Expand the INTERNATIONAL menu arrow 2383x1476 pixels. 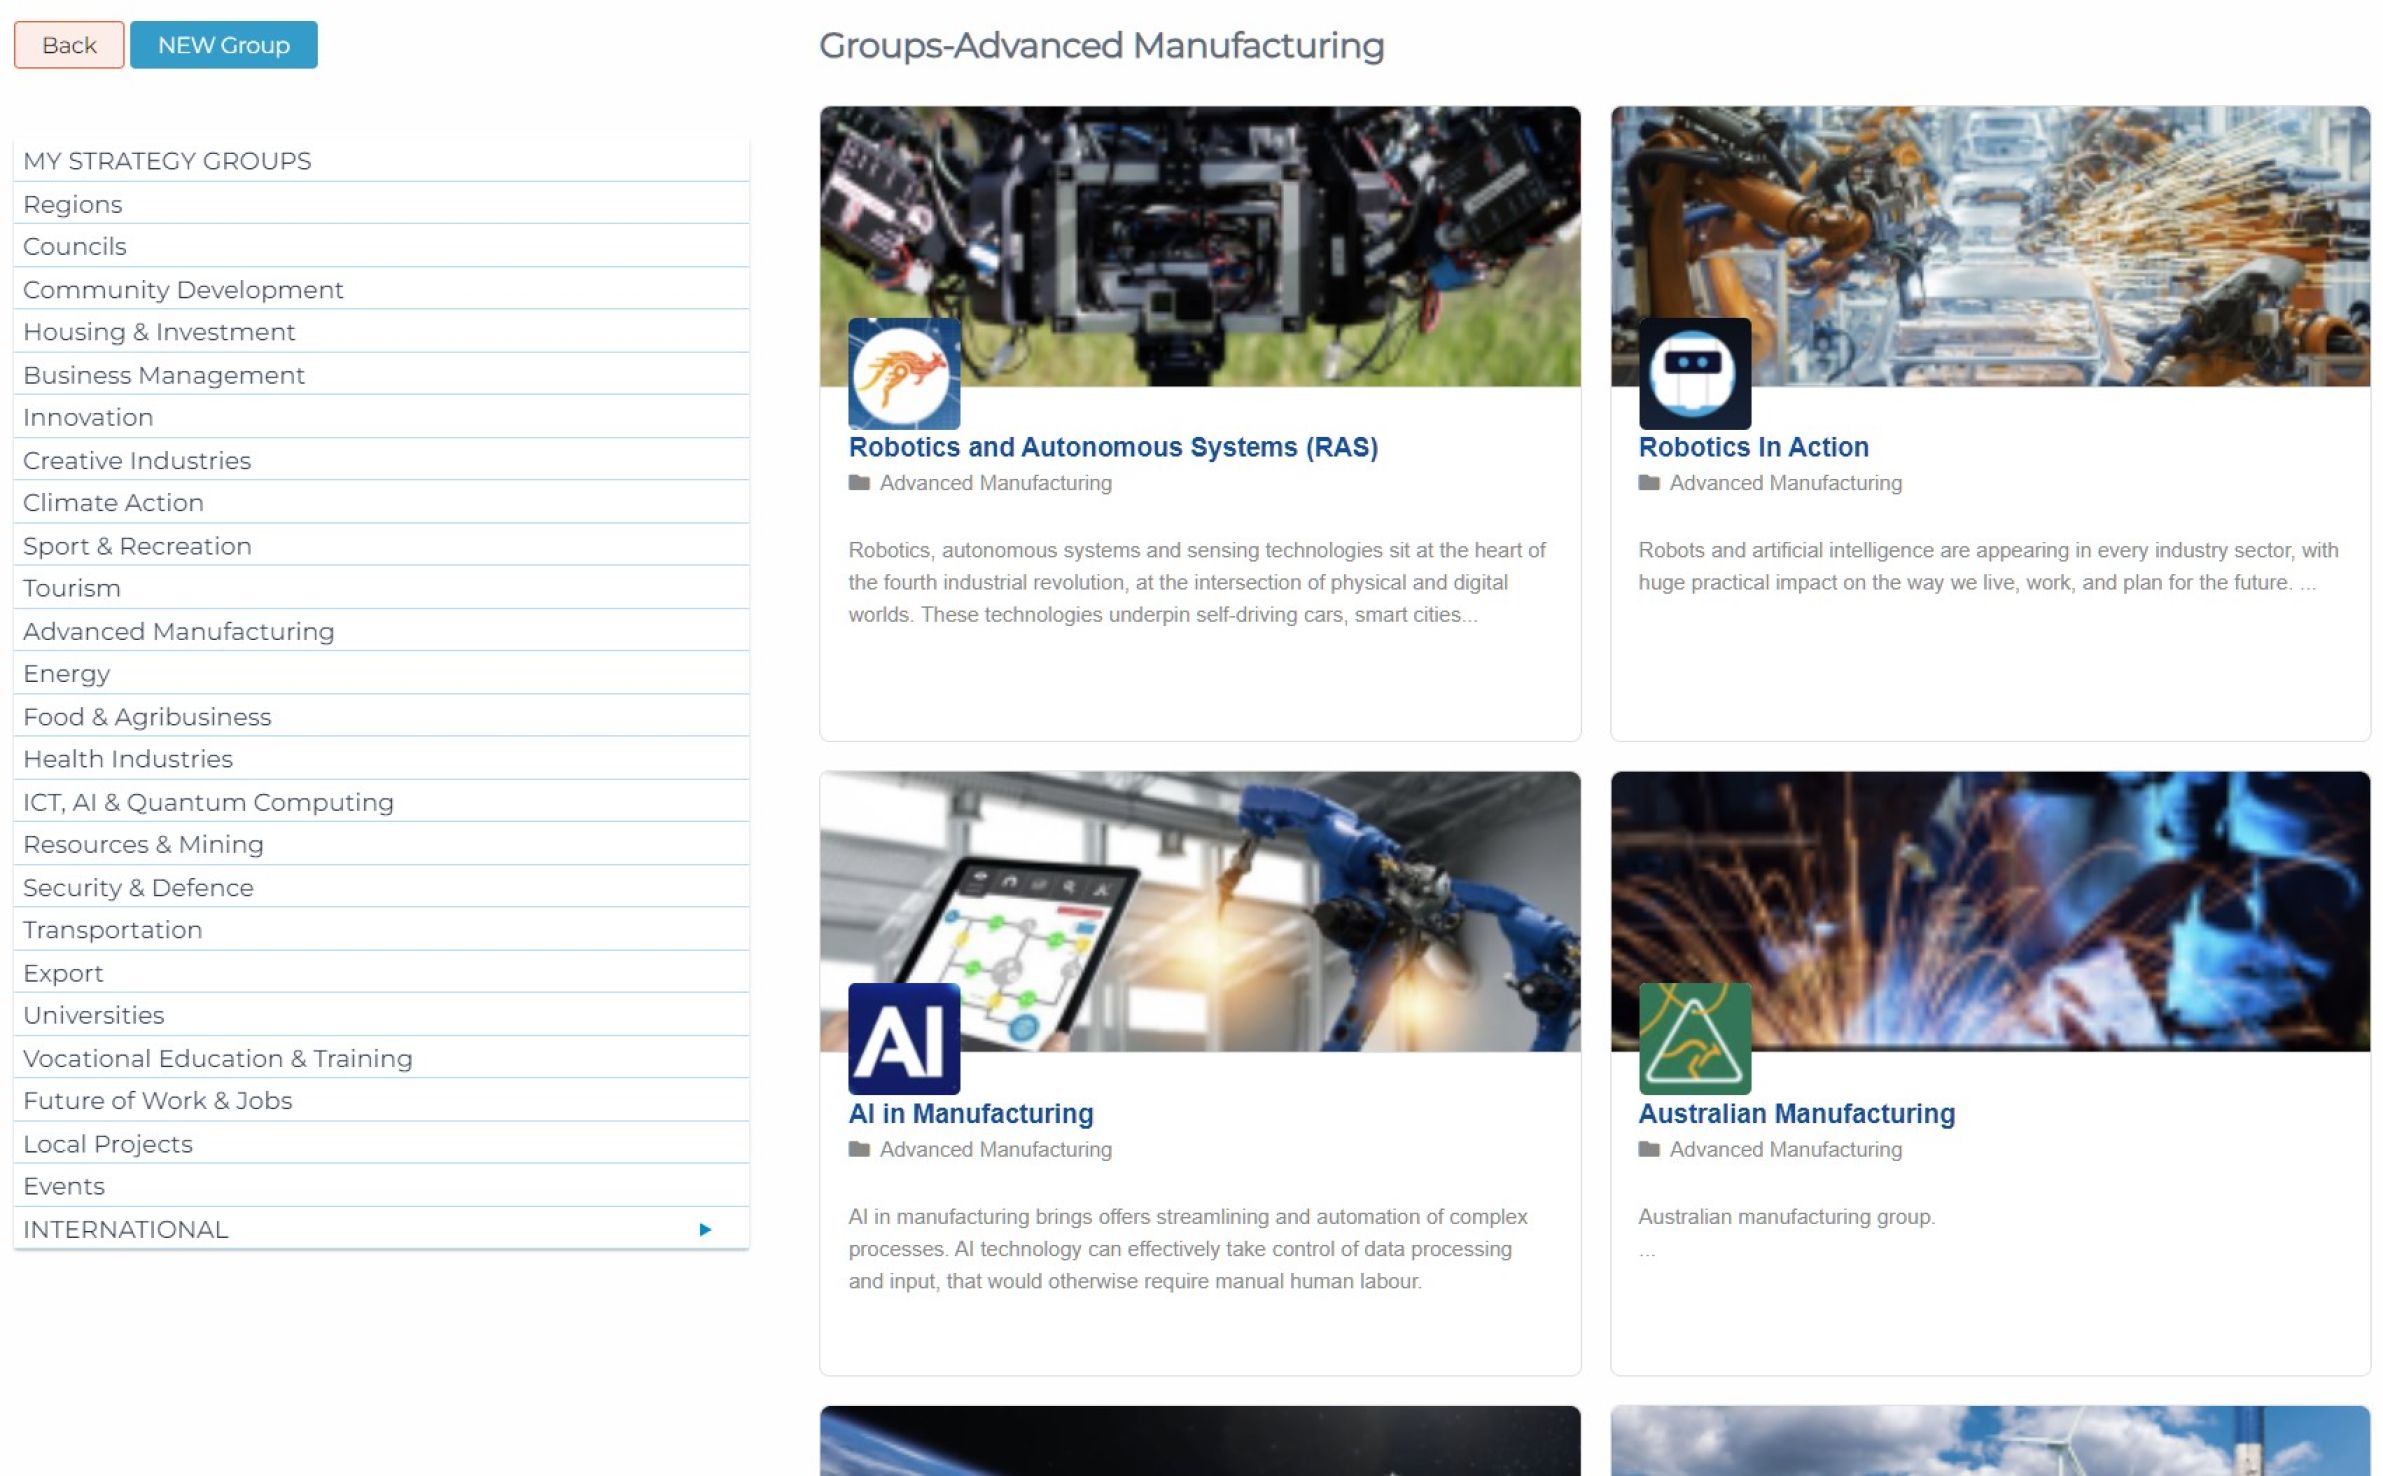705,1229
